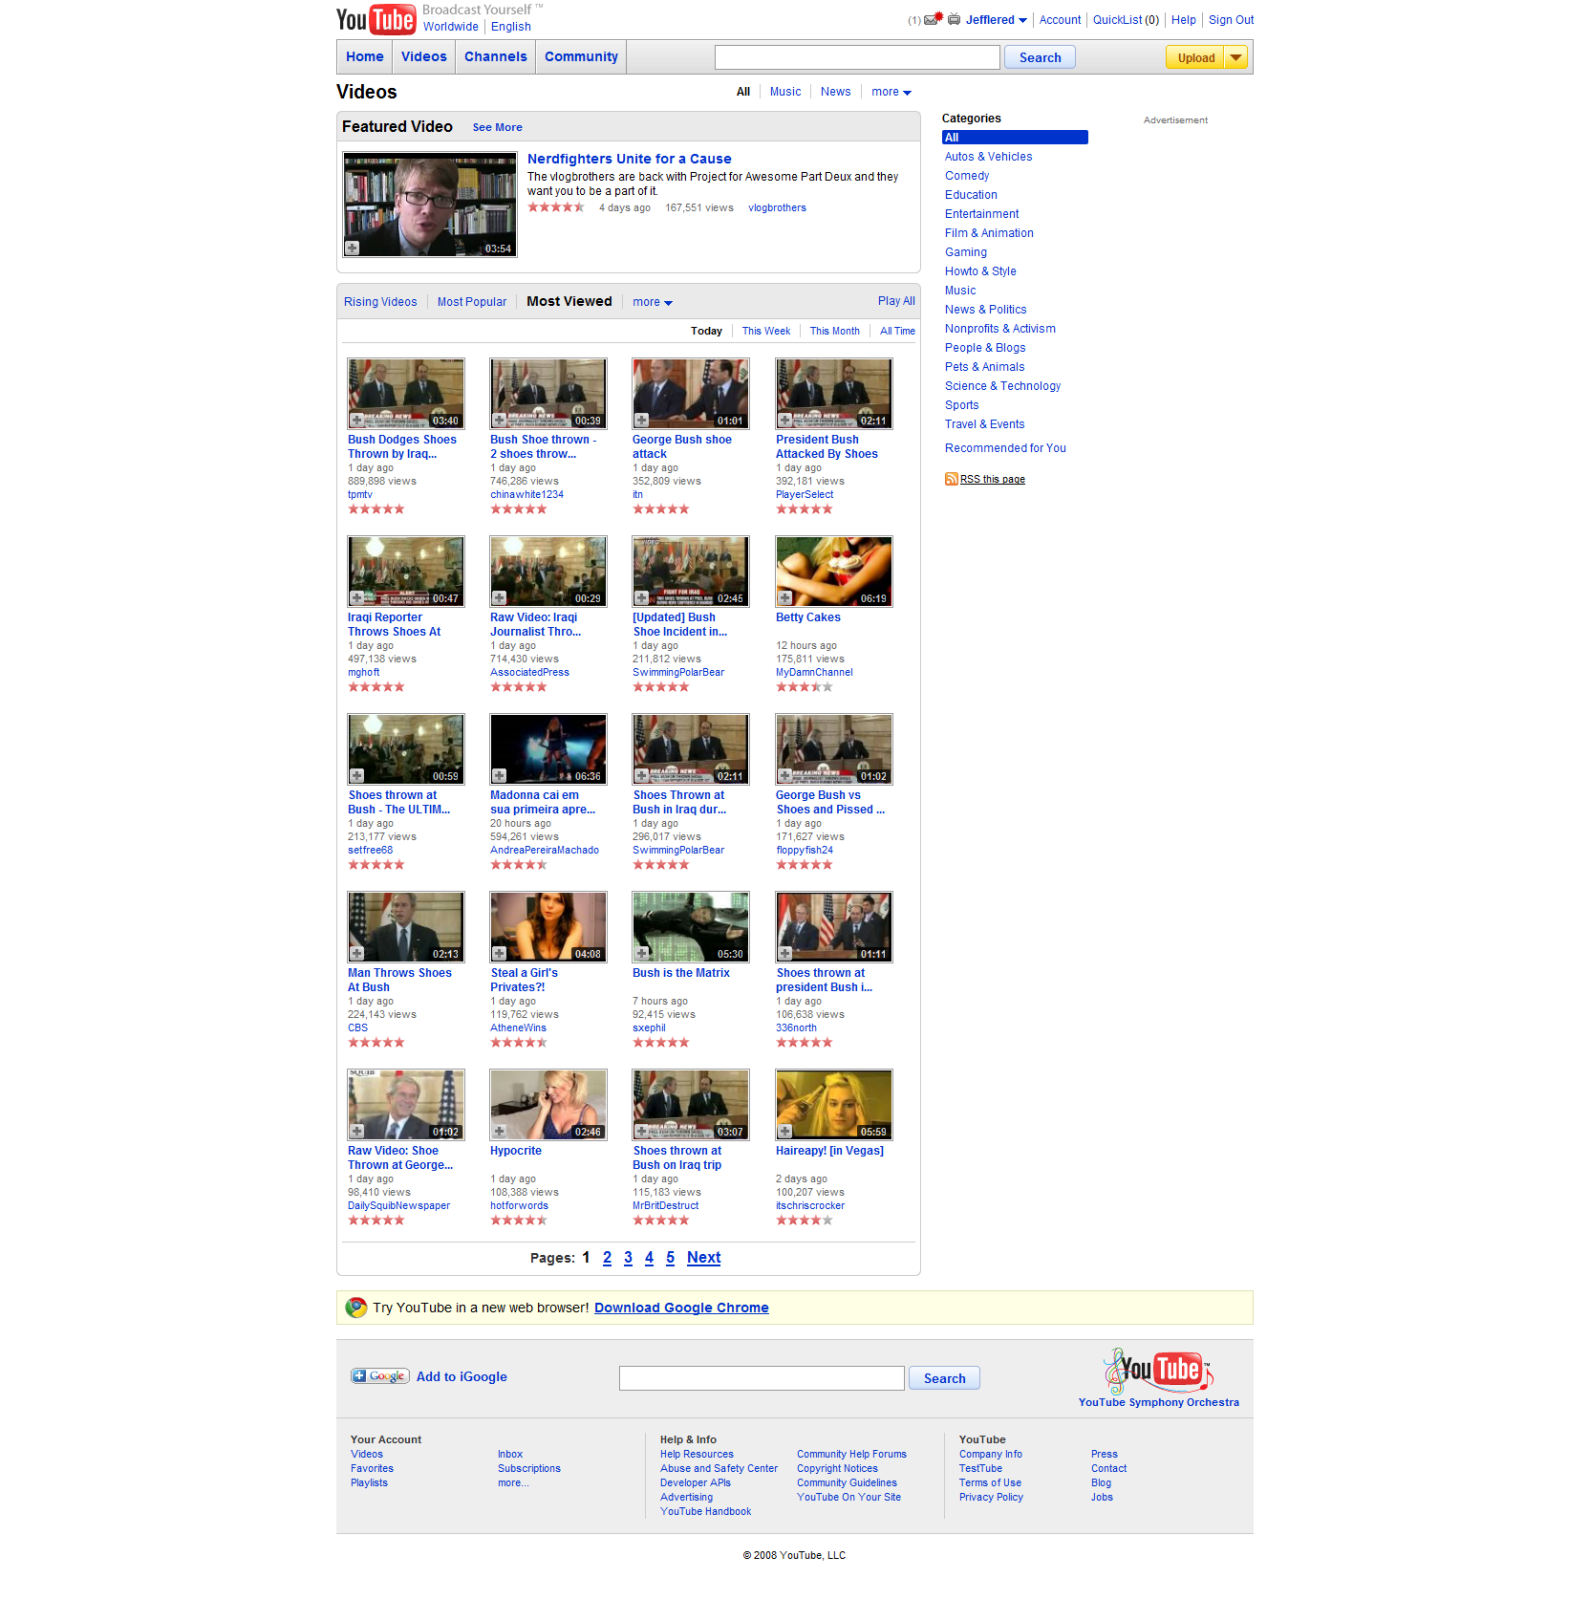Select Comedy category
Image resolution: width=1589 pixels, height=1600 pixels.
(967, 176)
